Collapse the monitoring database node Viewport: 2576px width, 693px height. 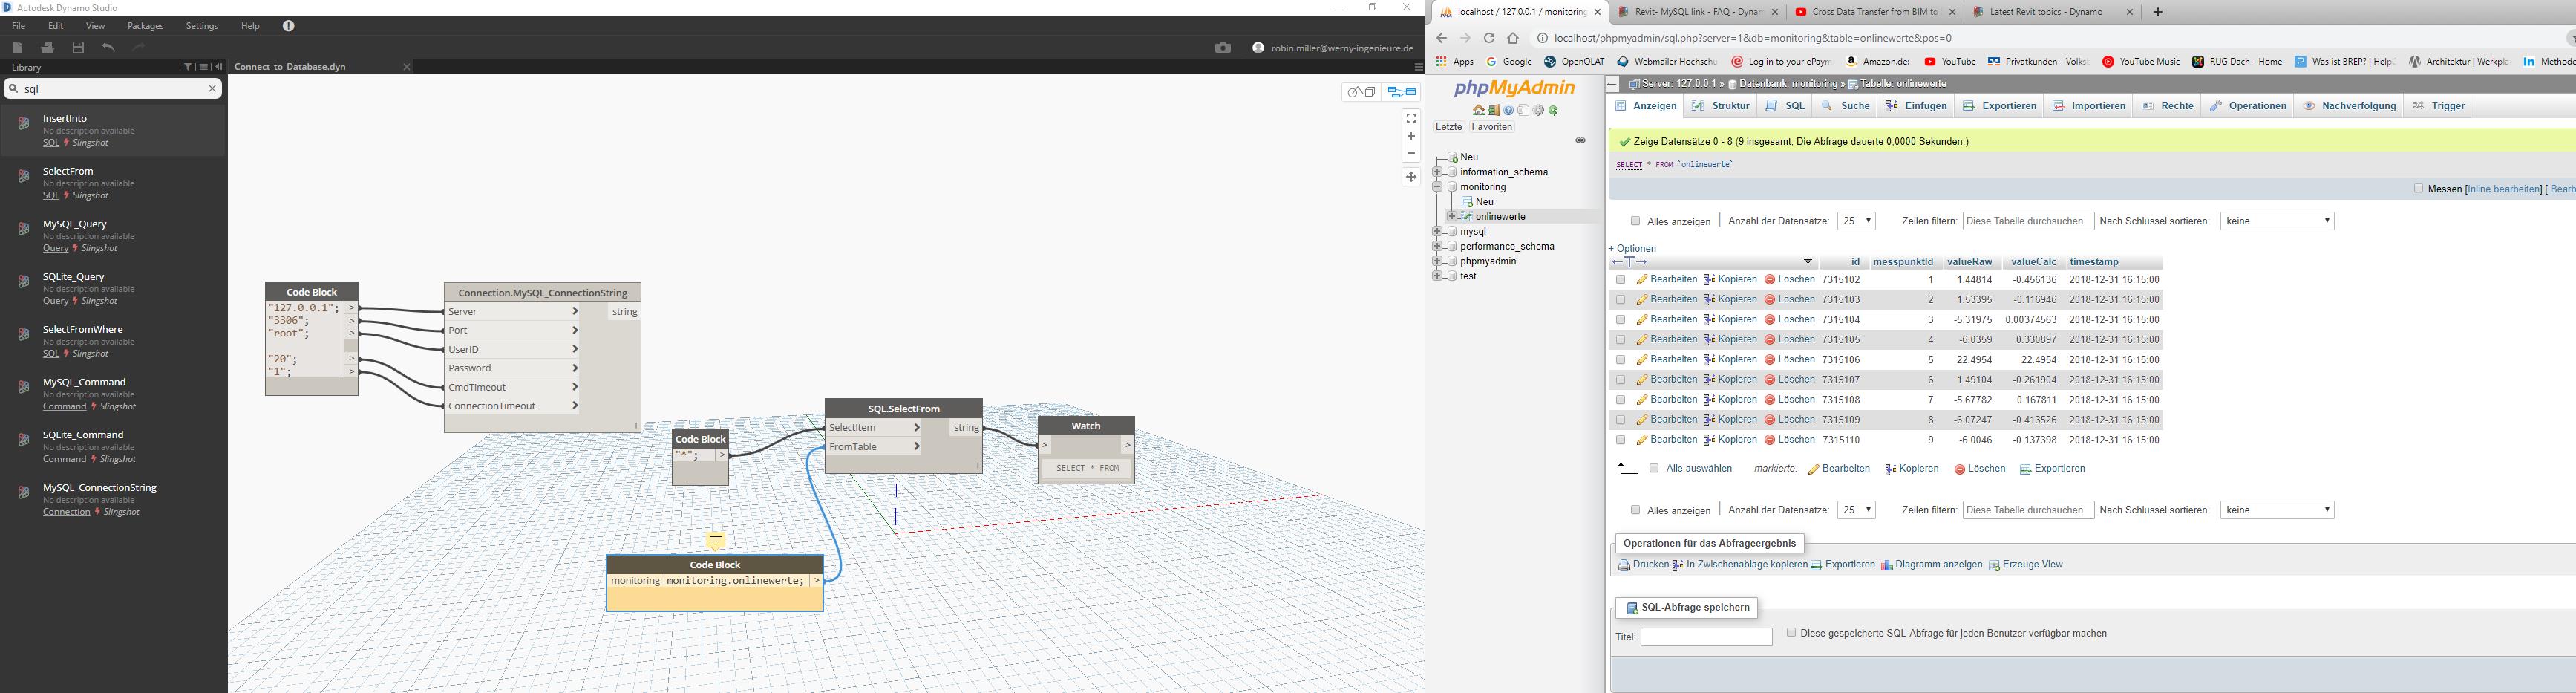click(x=1437, y=187)
